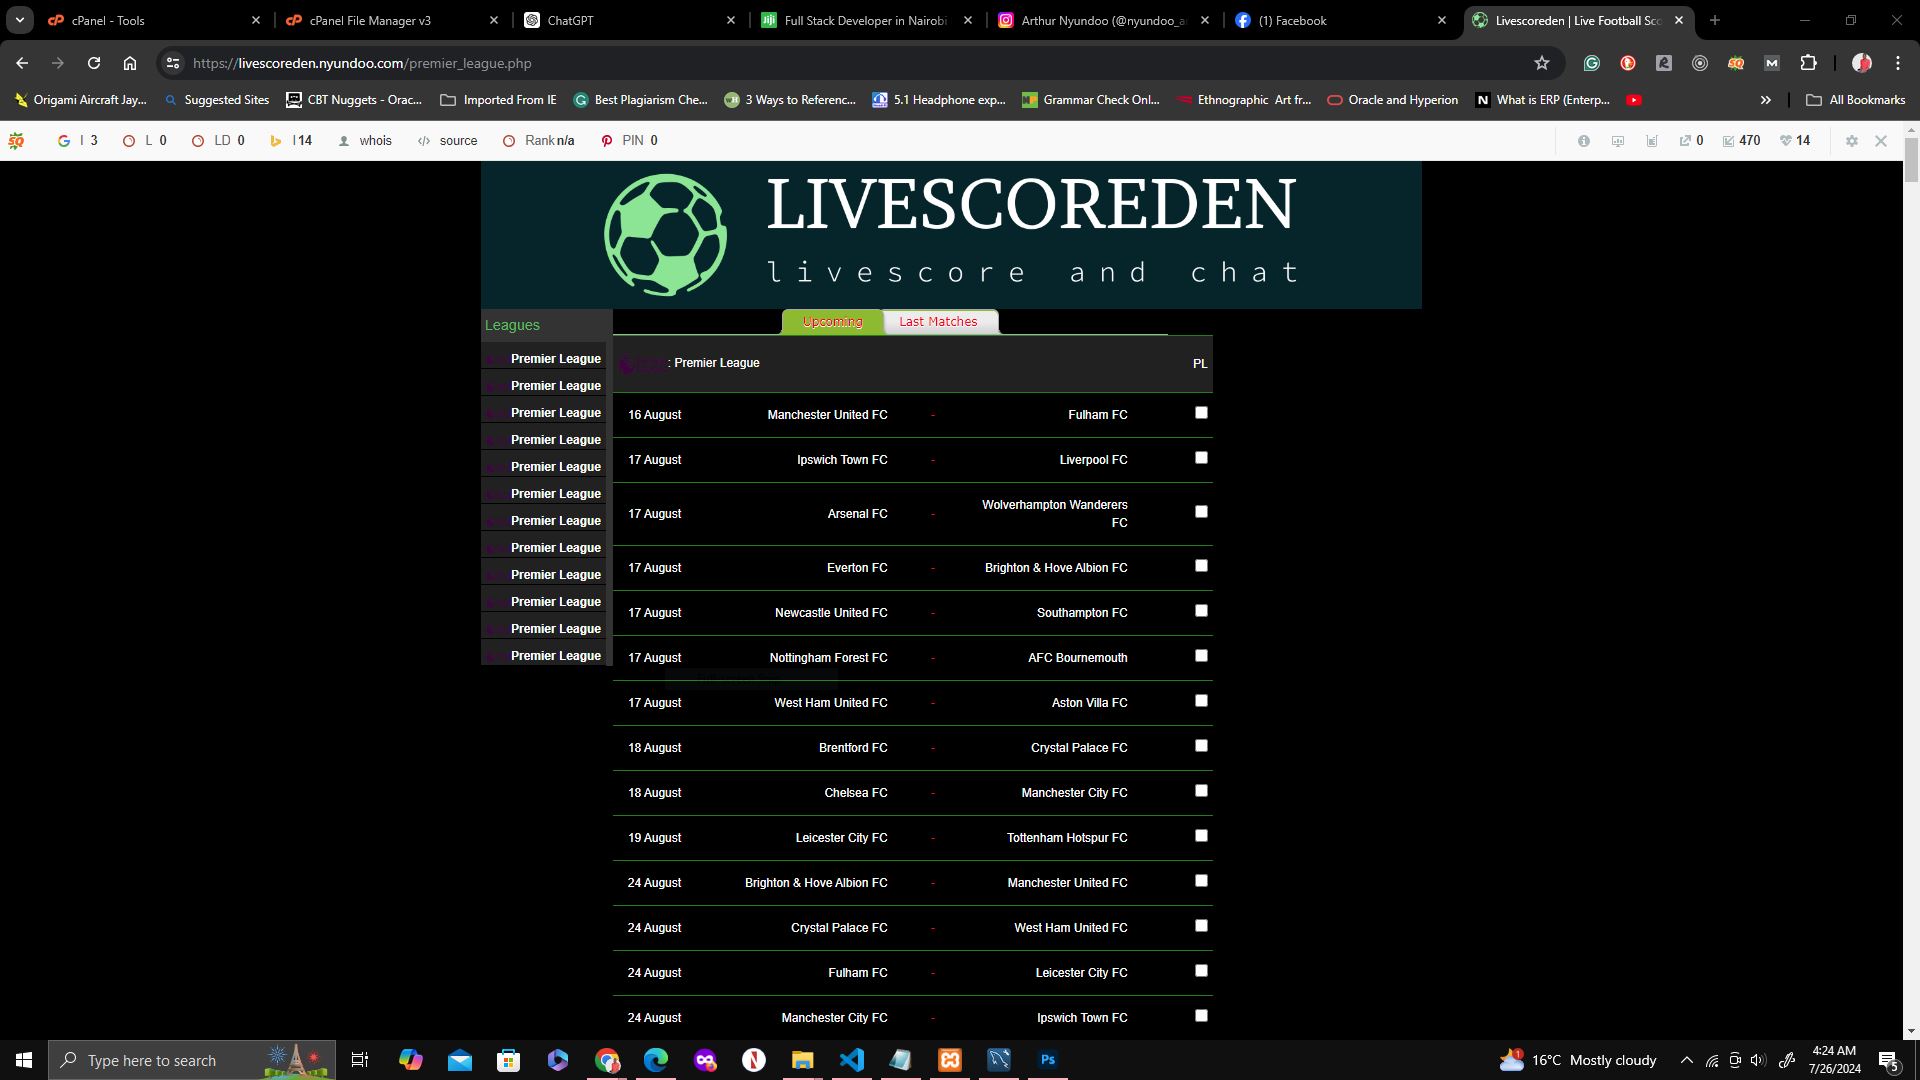Open a new browser tab

(x=1715, y=20)
